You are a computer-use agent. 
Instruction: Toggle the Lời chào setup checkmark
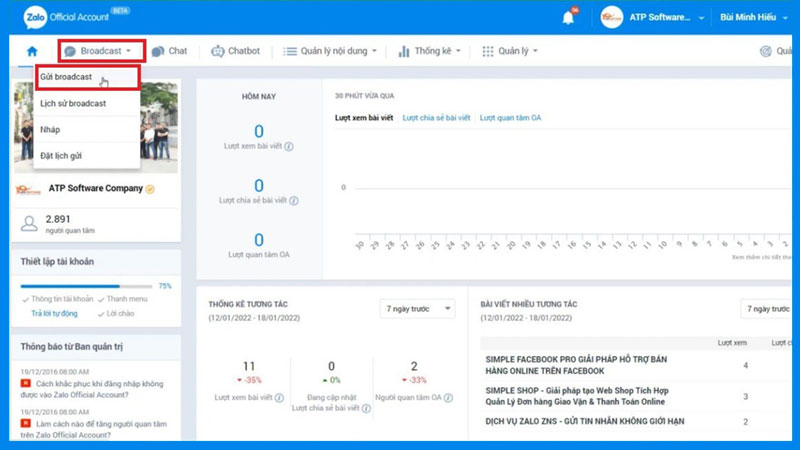(x=101, y=314)
